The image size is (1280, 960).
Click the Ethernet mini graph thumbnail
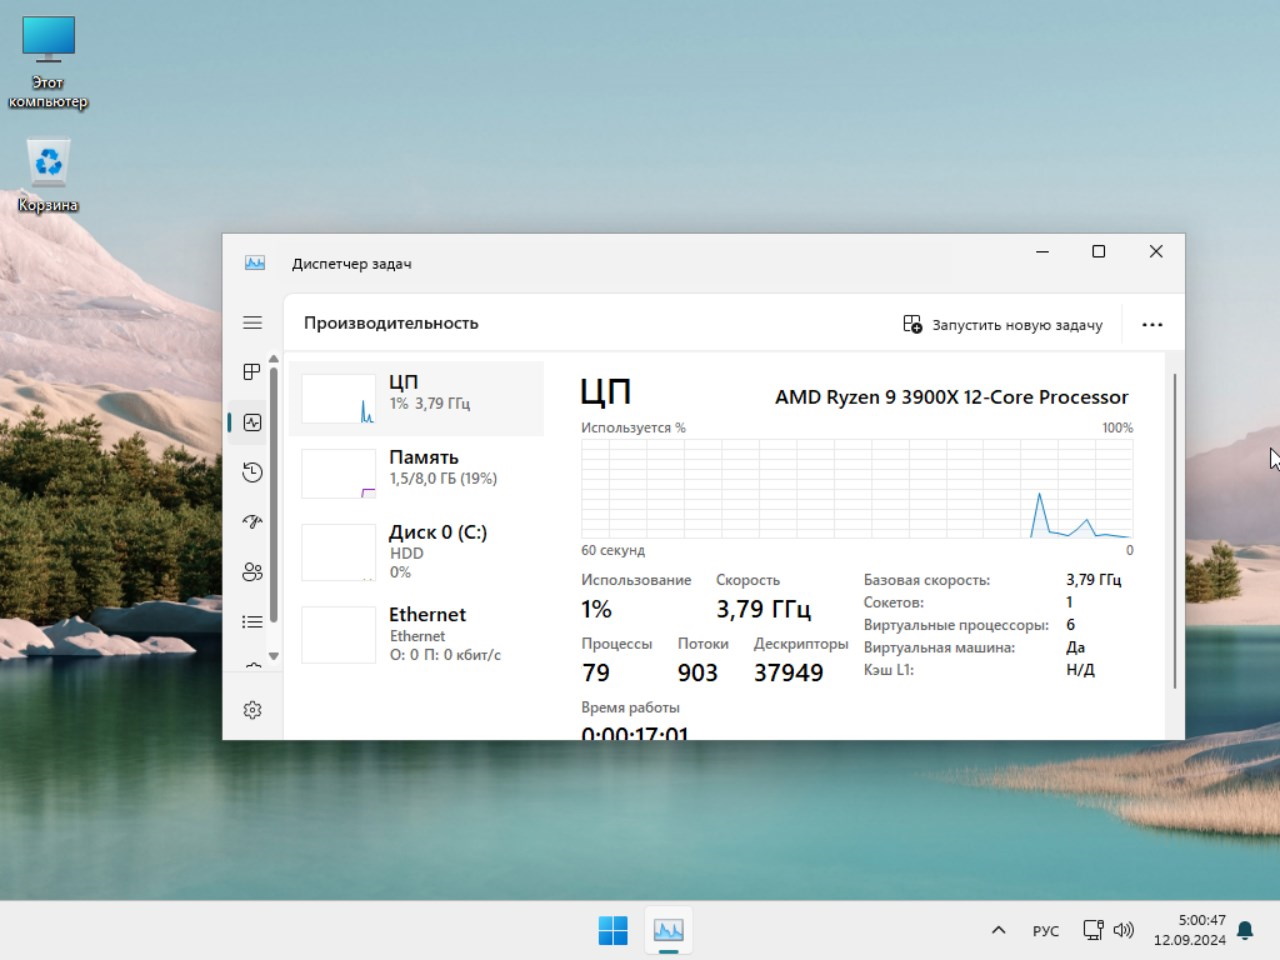338,634
